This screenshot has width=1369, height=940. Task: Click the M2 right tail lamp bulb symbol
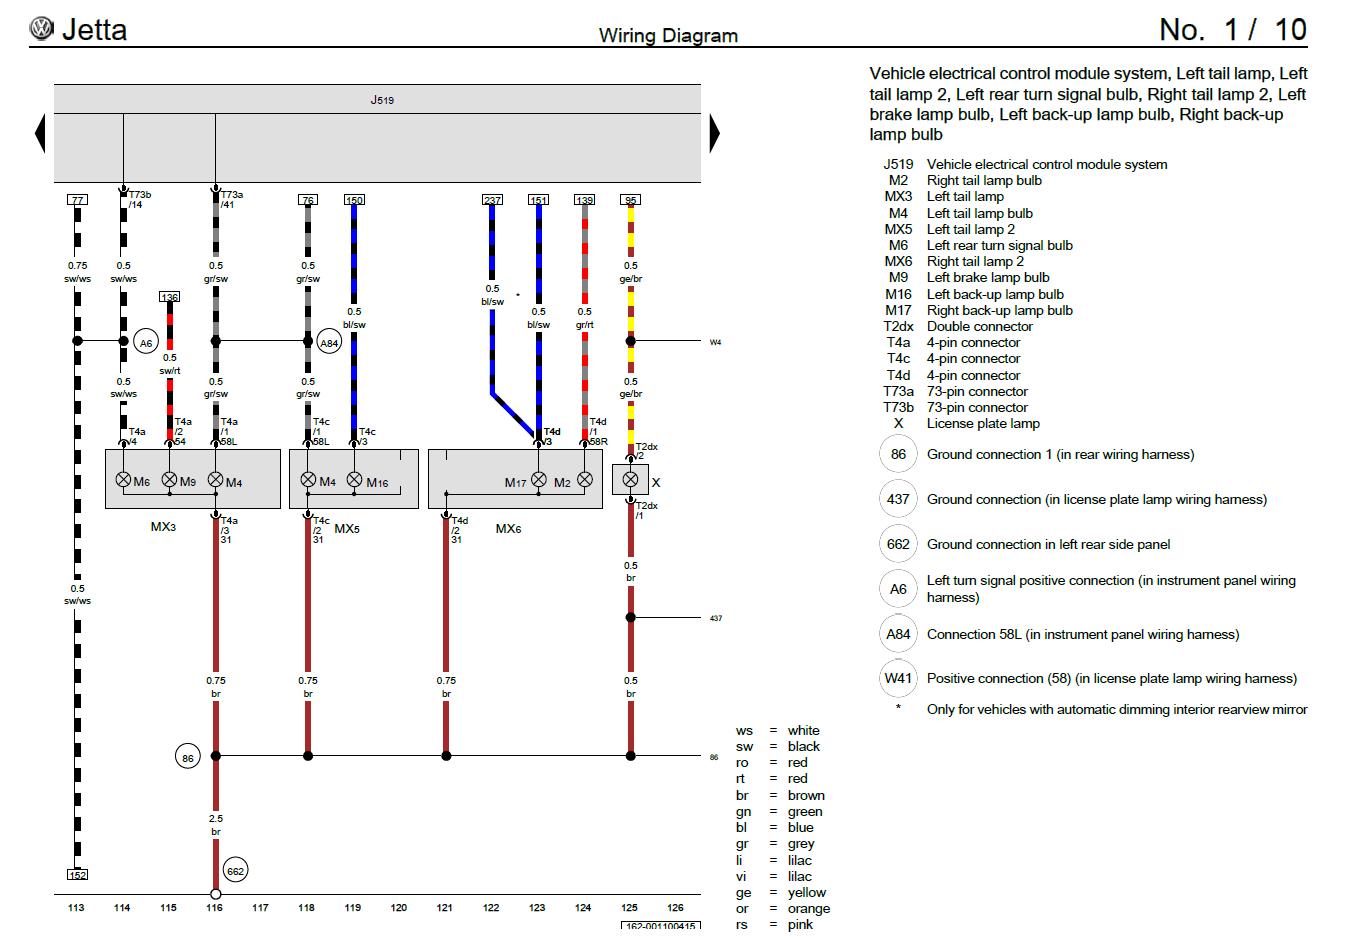(585, 480)
